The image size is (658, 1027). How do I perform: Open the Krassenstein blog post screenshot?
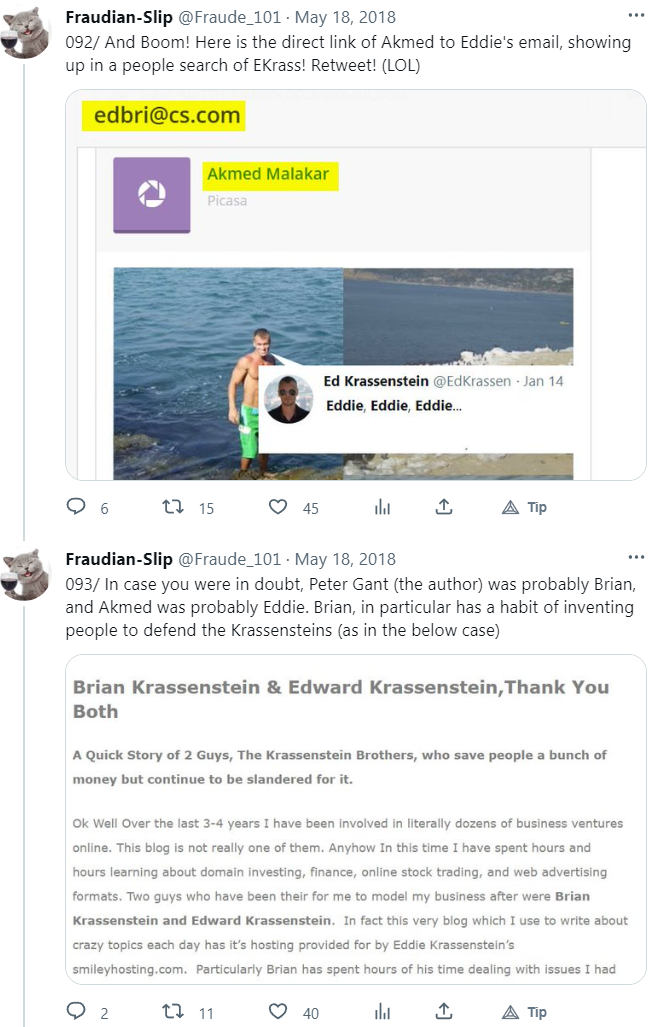(x=355, y=820)
